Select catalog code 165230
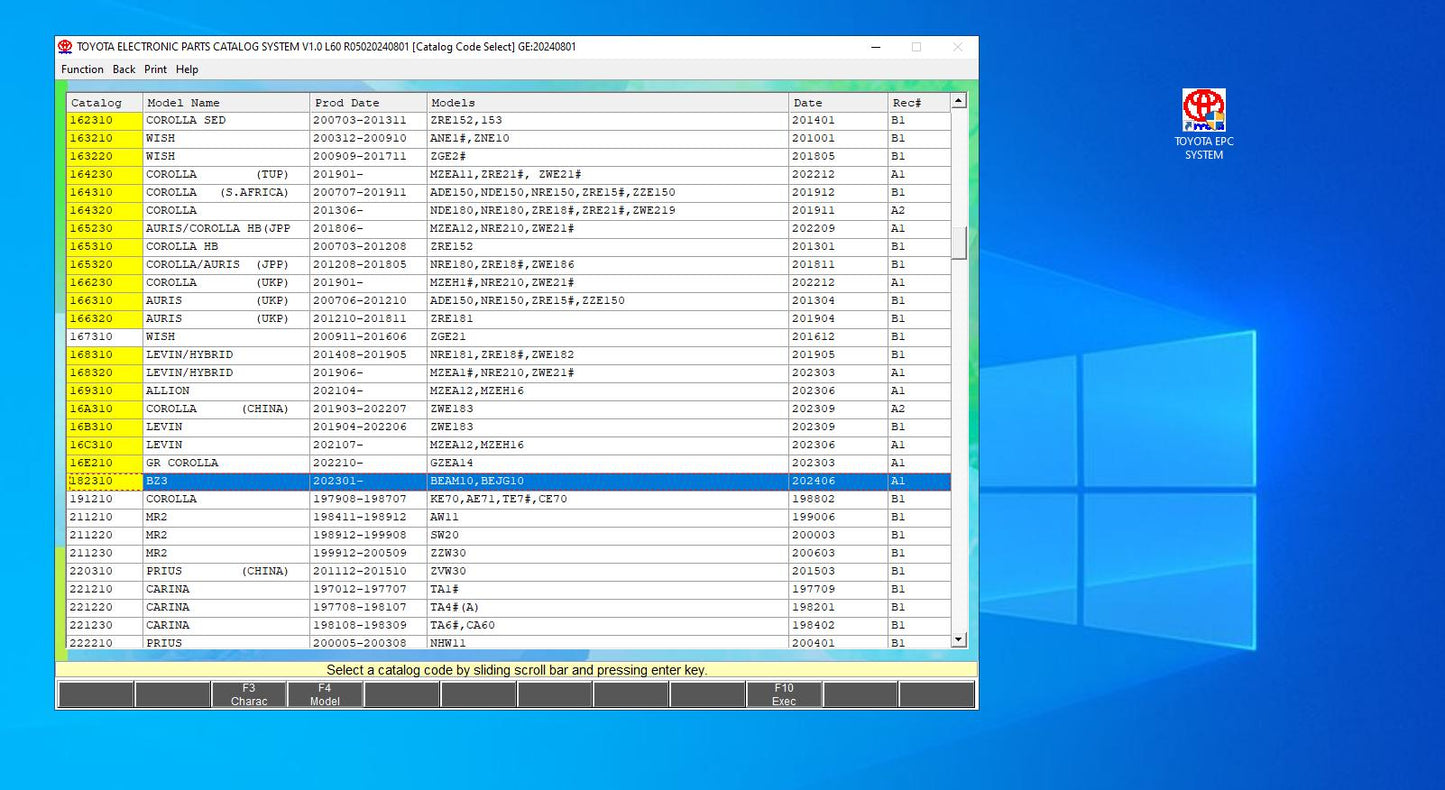 pos(104,228)
